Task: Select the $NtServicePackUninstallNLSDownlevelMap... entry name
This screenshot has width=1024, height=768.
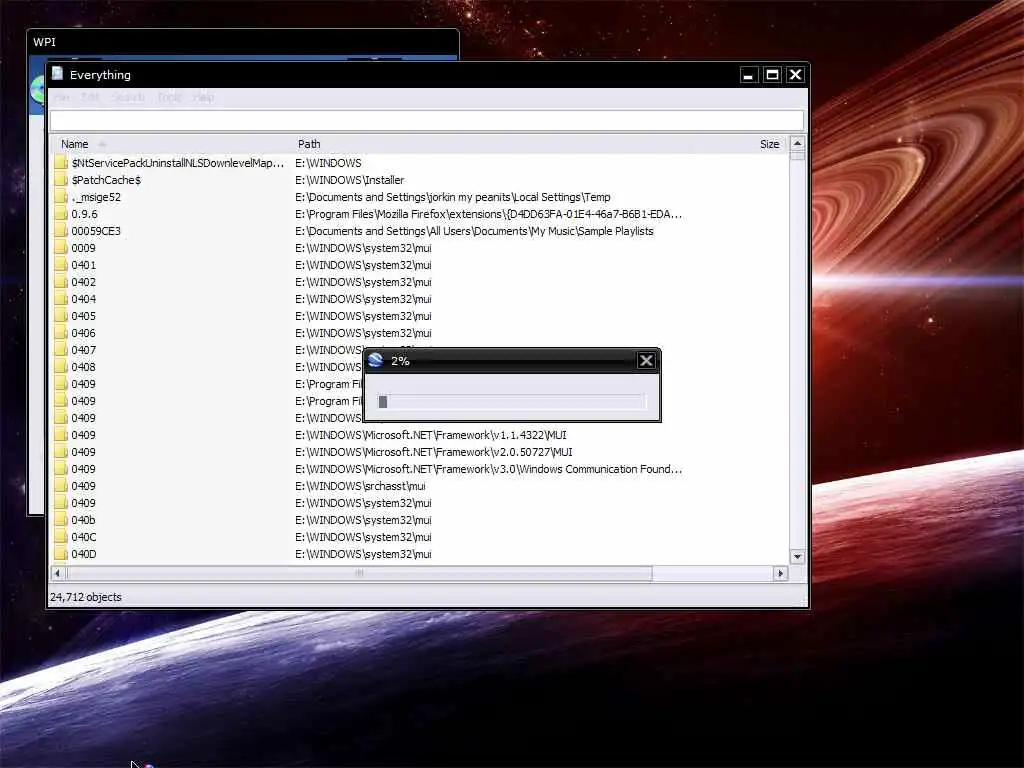Action: coord(178,163)
